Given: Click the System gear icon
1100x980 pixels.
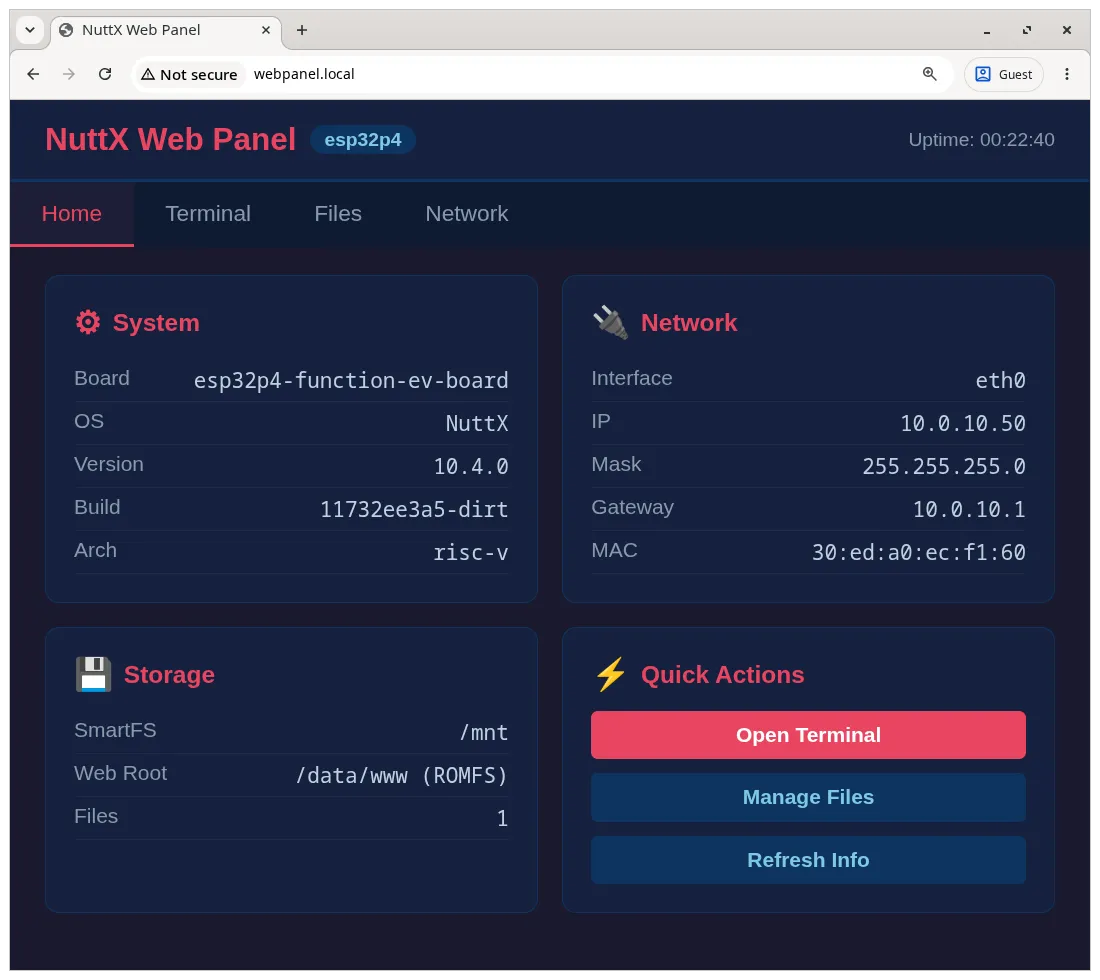Looking at the screenshot, I should click(x=88, y=323).
